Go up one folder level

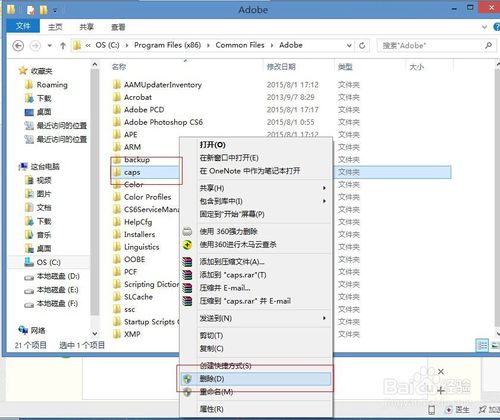[x=63, y=46]
